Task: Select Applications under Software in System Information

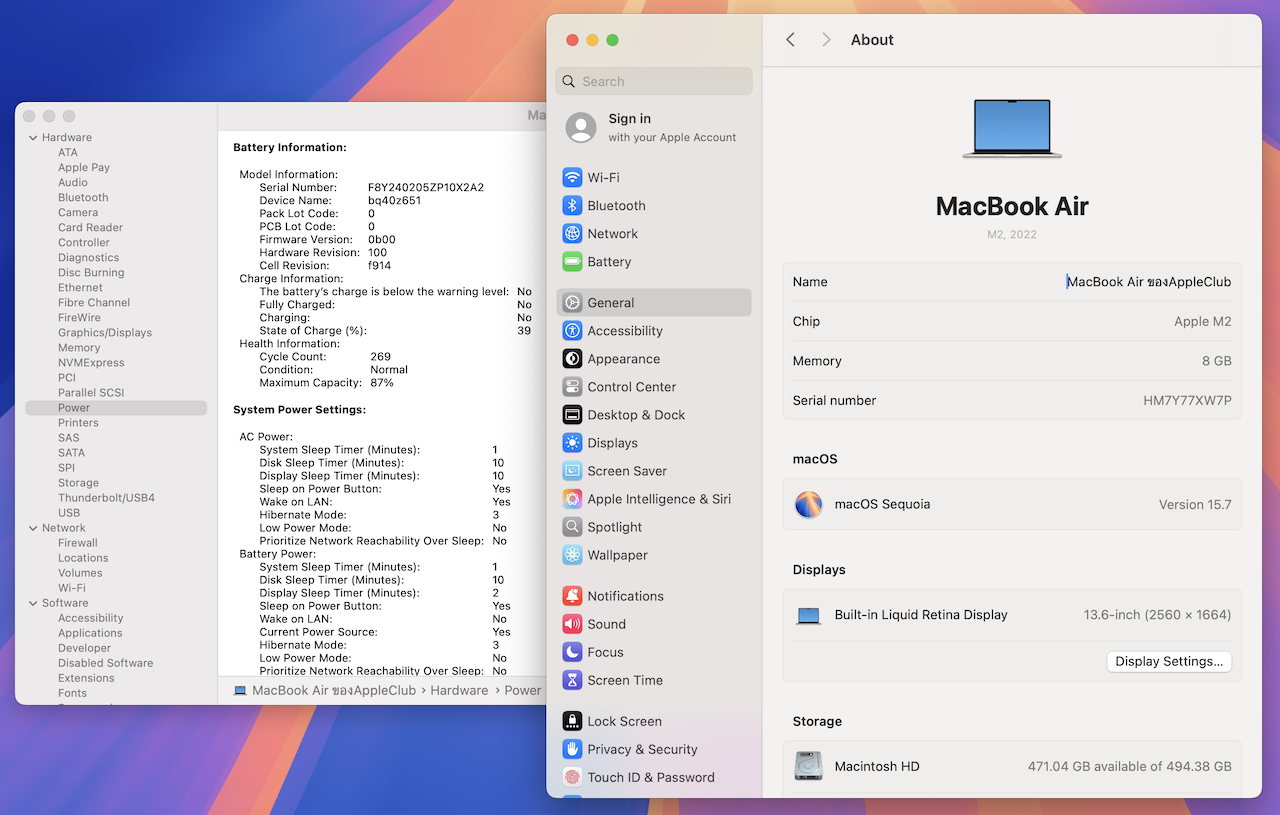Action: 90,633
